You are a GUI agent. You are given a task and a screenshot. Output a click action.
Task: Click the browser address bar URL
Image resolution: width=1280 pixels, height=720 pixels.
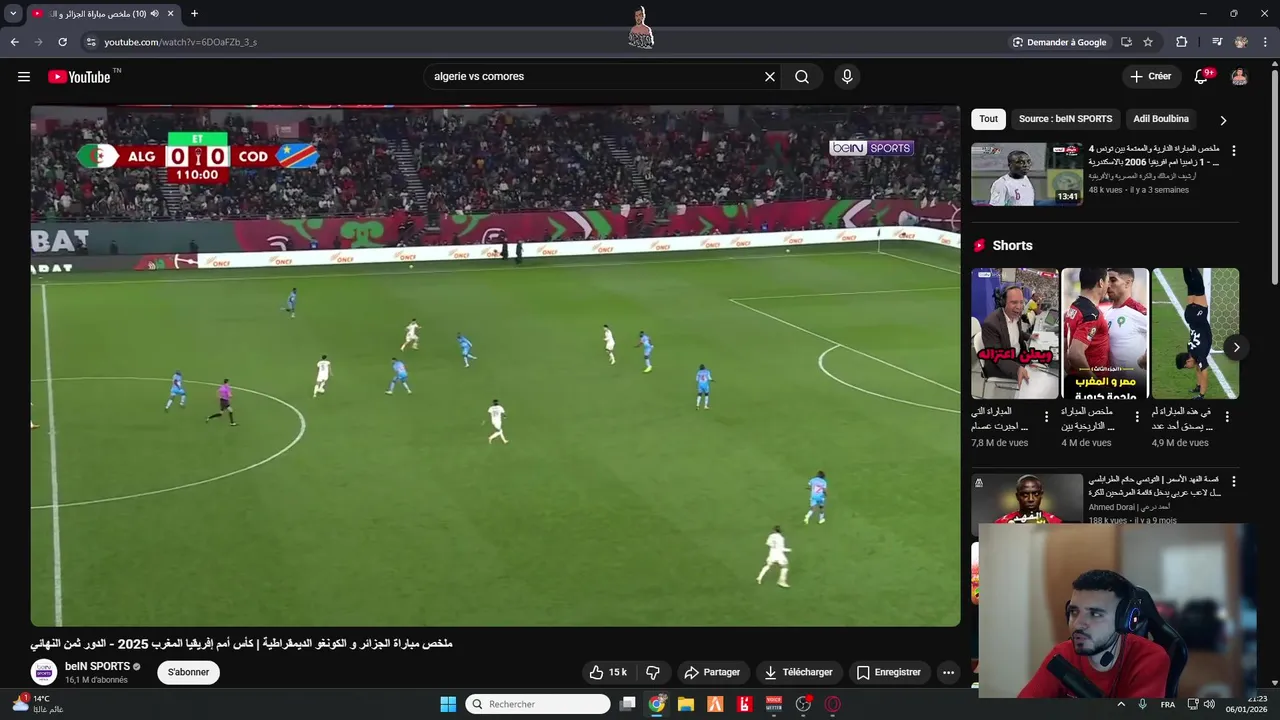tap(180, 42)
